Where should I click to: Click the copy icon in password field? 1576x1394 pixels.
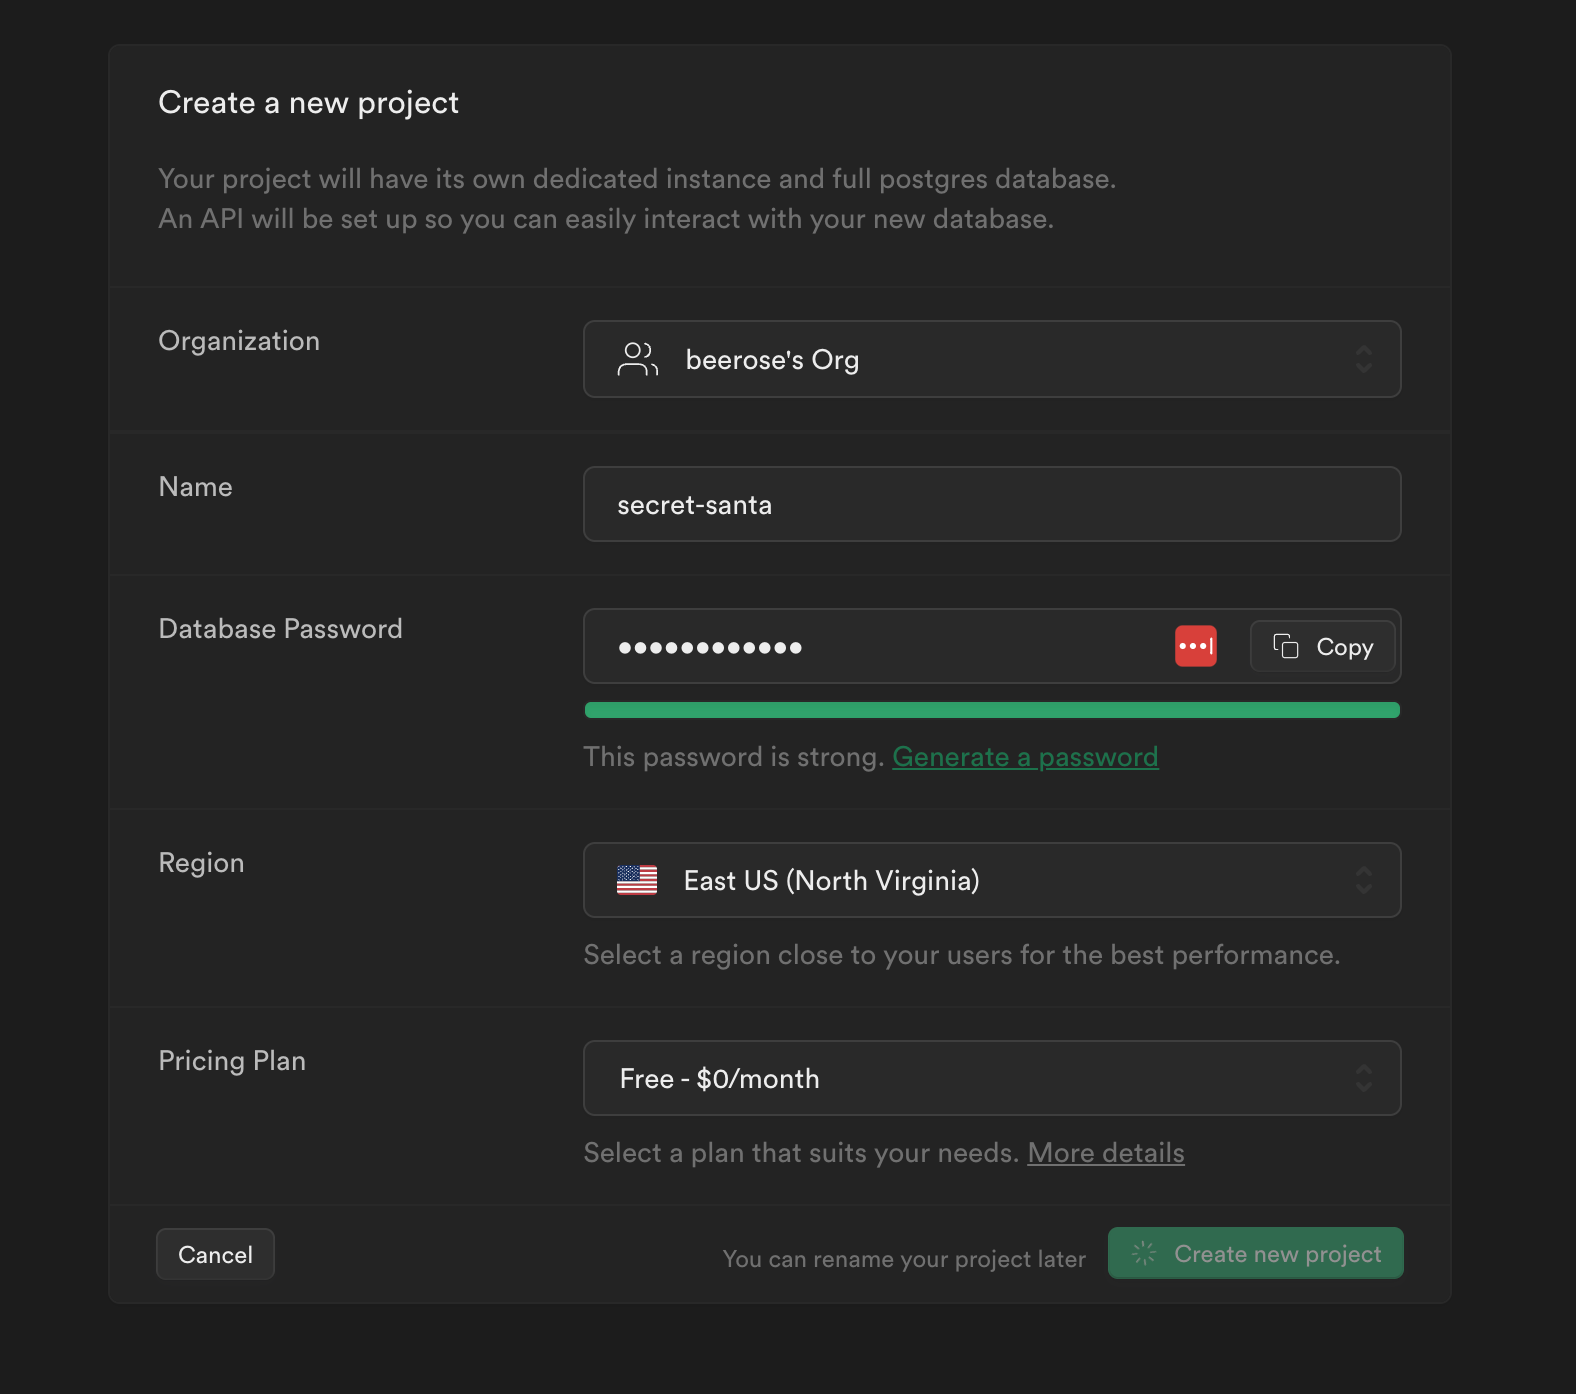1285,646
